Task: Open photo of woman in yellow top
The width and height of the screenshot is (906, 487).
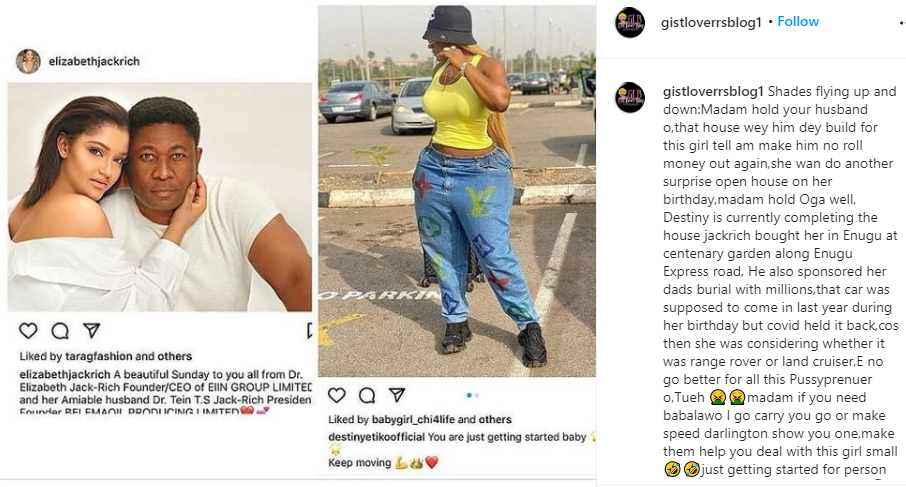Action: point(456,190)
